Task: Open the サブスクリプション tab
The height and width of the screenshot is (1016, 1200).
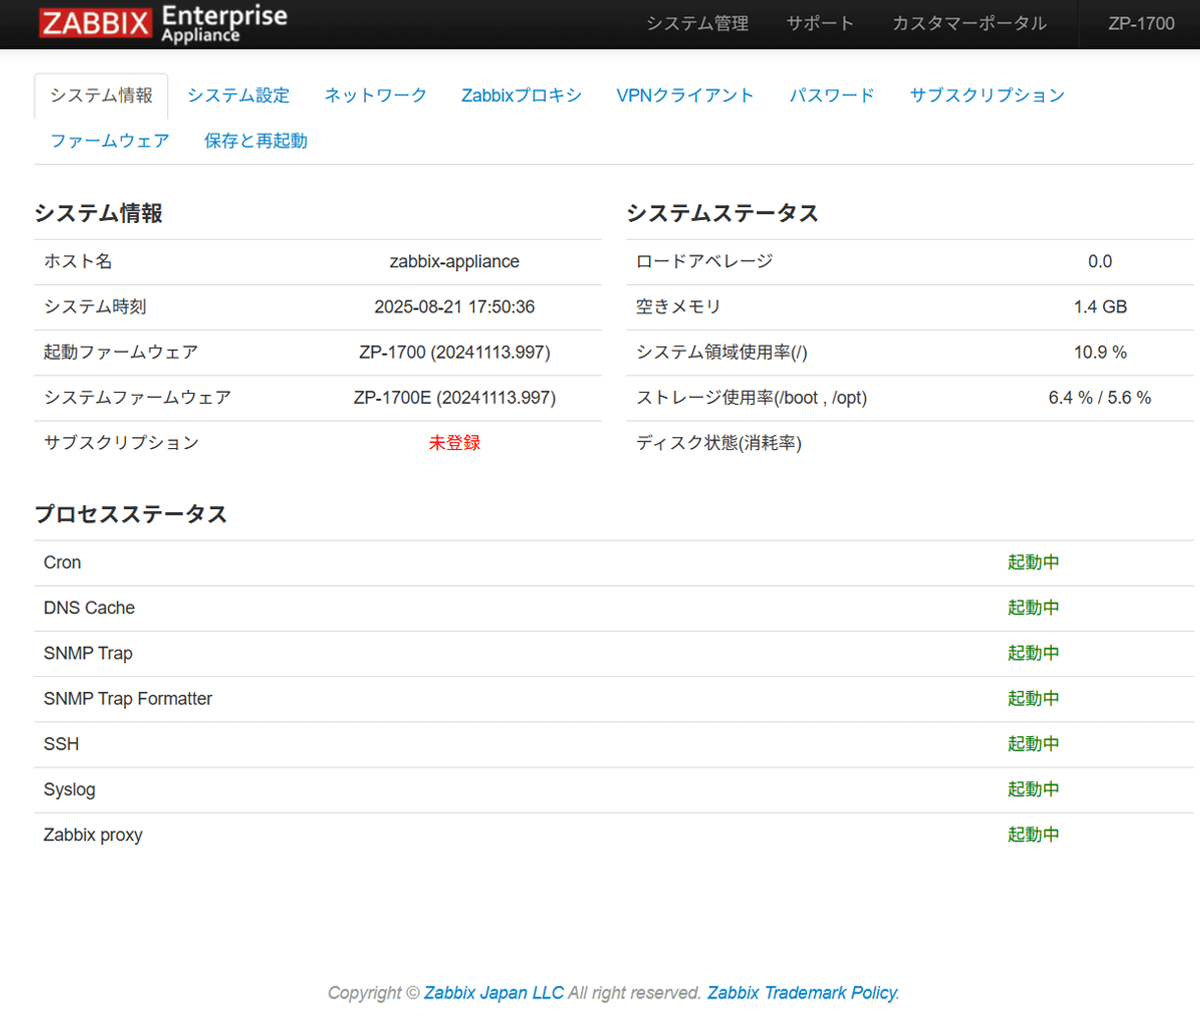Action: (x=987, y=95)
